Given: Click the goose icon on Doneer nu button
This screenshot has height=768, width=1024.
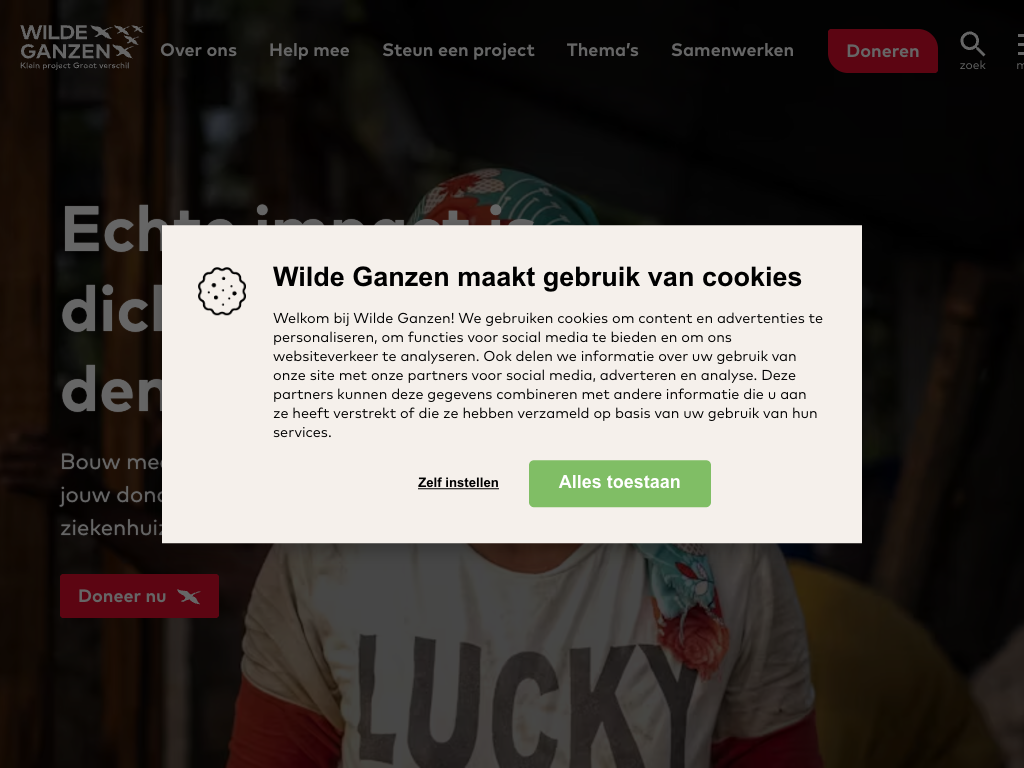Looking at the screenshot, I should 189,596.
